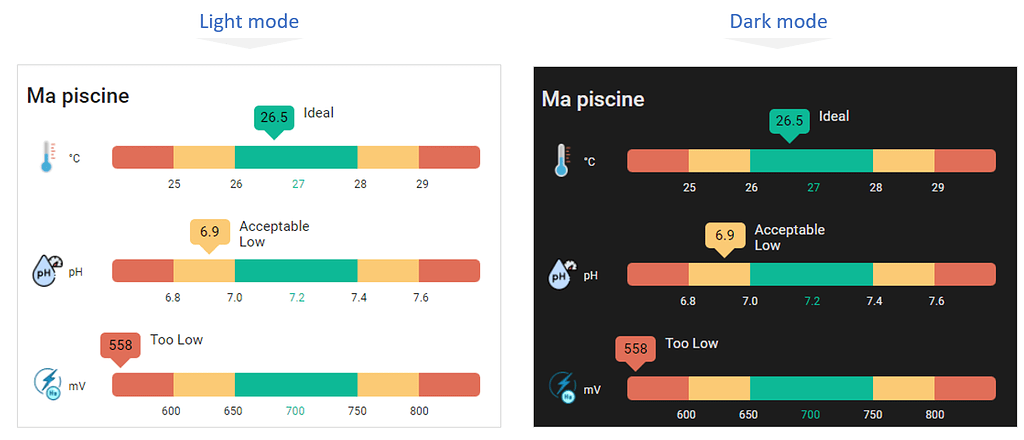Image resolution: width=1024 pixels, height=440 pixels.
Task: Click the Acceptable Low label in light mode
Action: (x=274, y=234)
